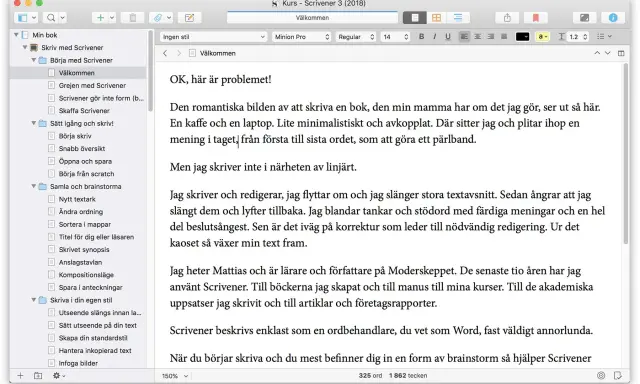Click the 'Välkommen' editor header title

(218, 53)
